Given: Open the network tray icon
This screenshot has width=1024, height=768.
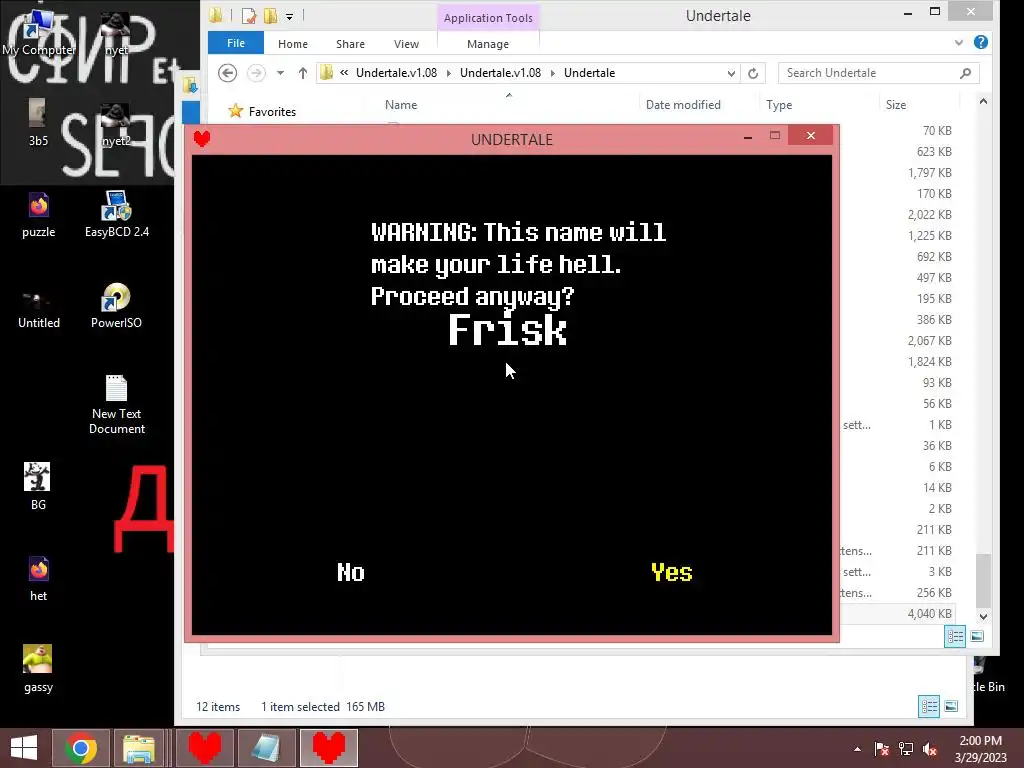Looking at the screenshot, I should point(906,749).
